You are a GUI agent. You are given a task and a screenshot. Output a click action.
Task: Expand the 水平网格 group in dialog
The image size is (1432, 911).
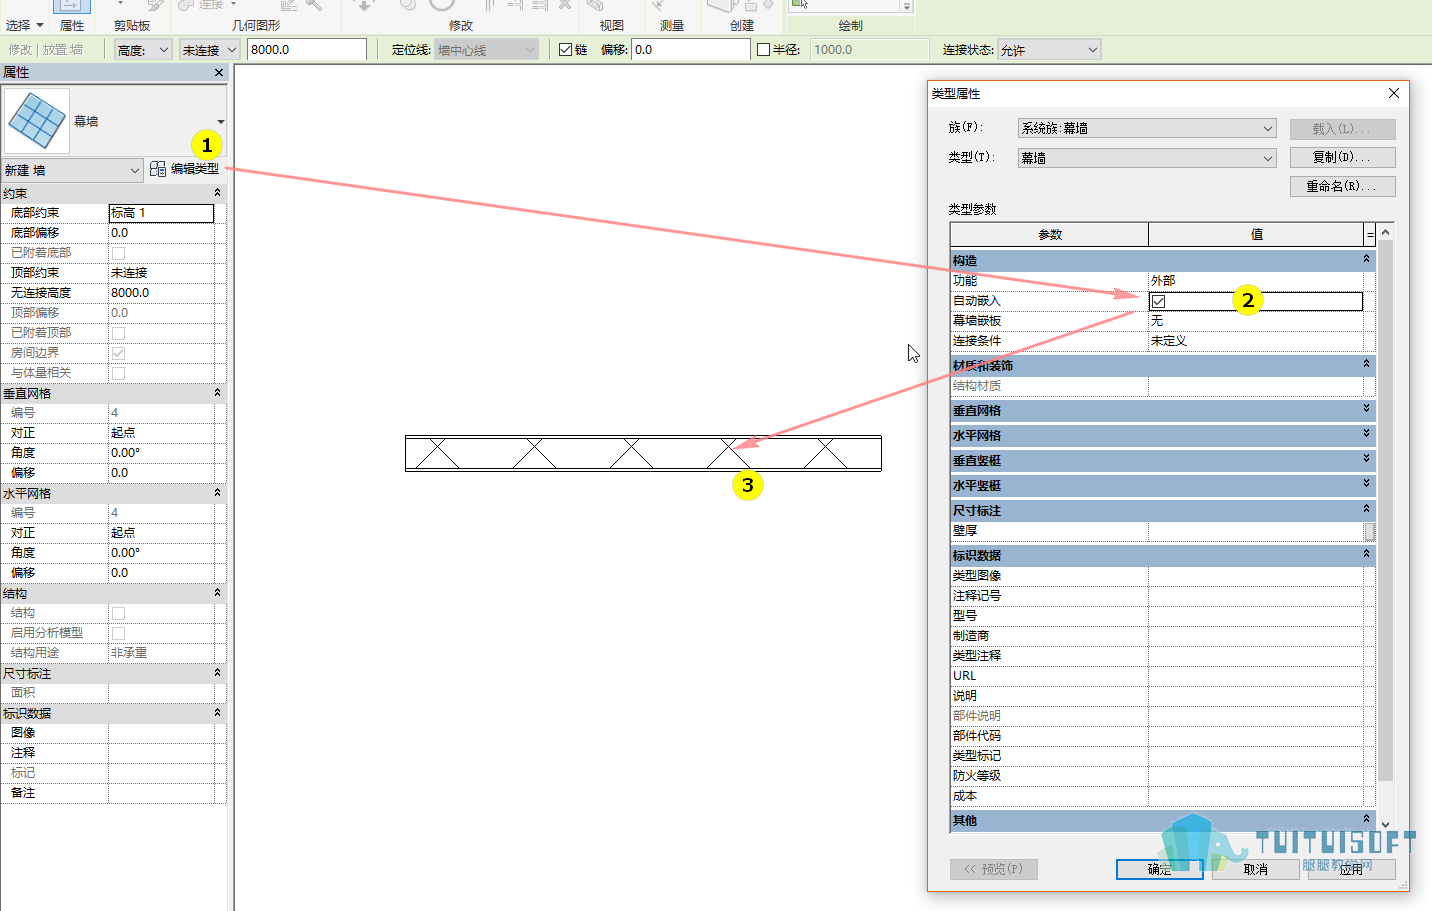[x=1366, y=434]
